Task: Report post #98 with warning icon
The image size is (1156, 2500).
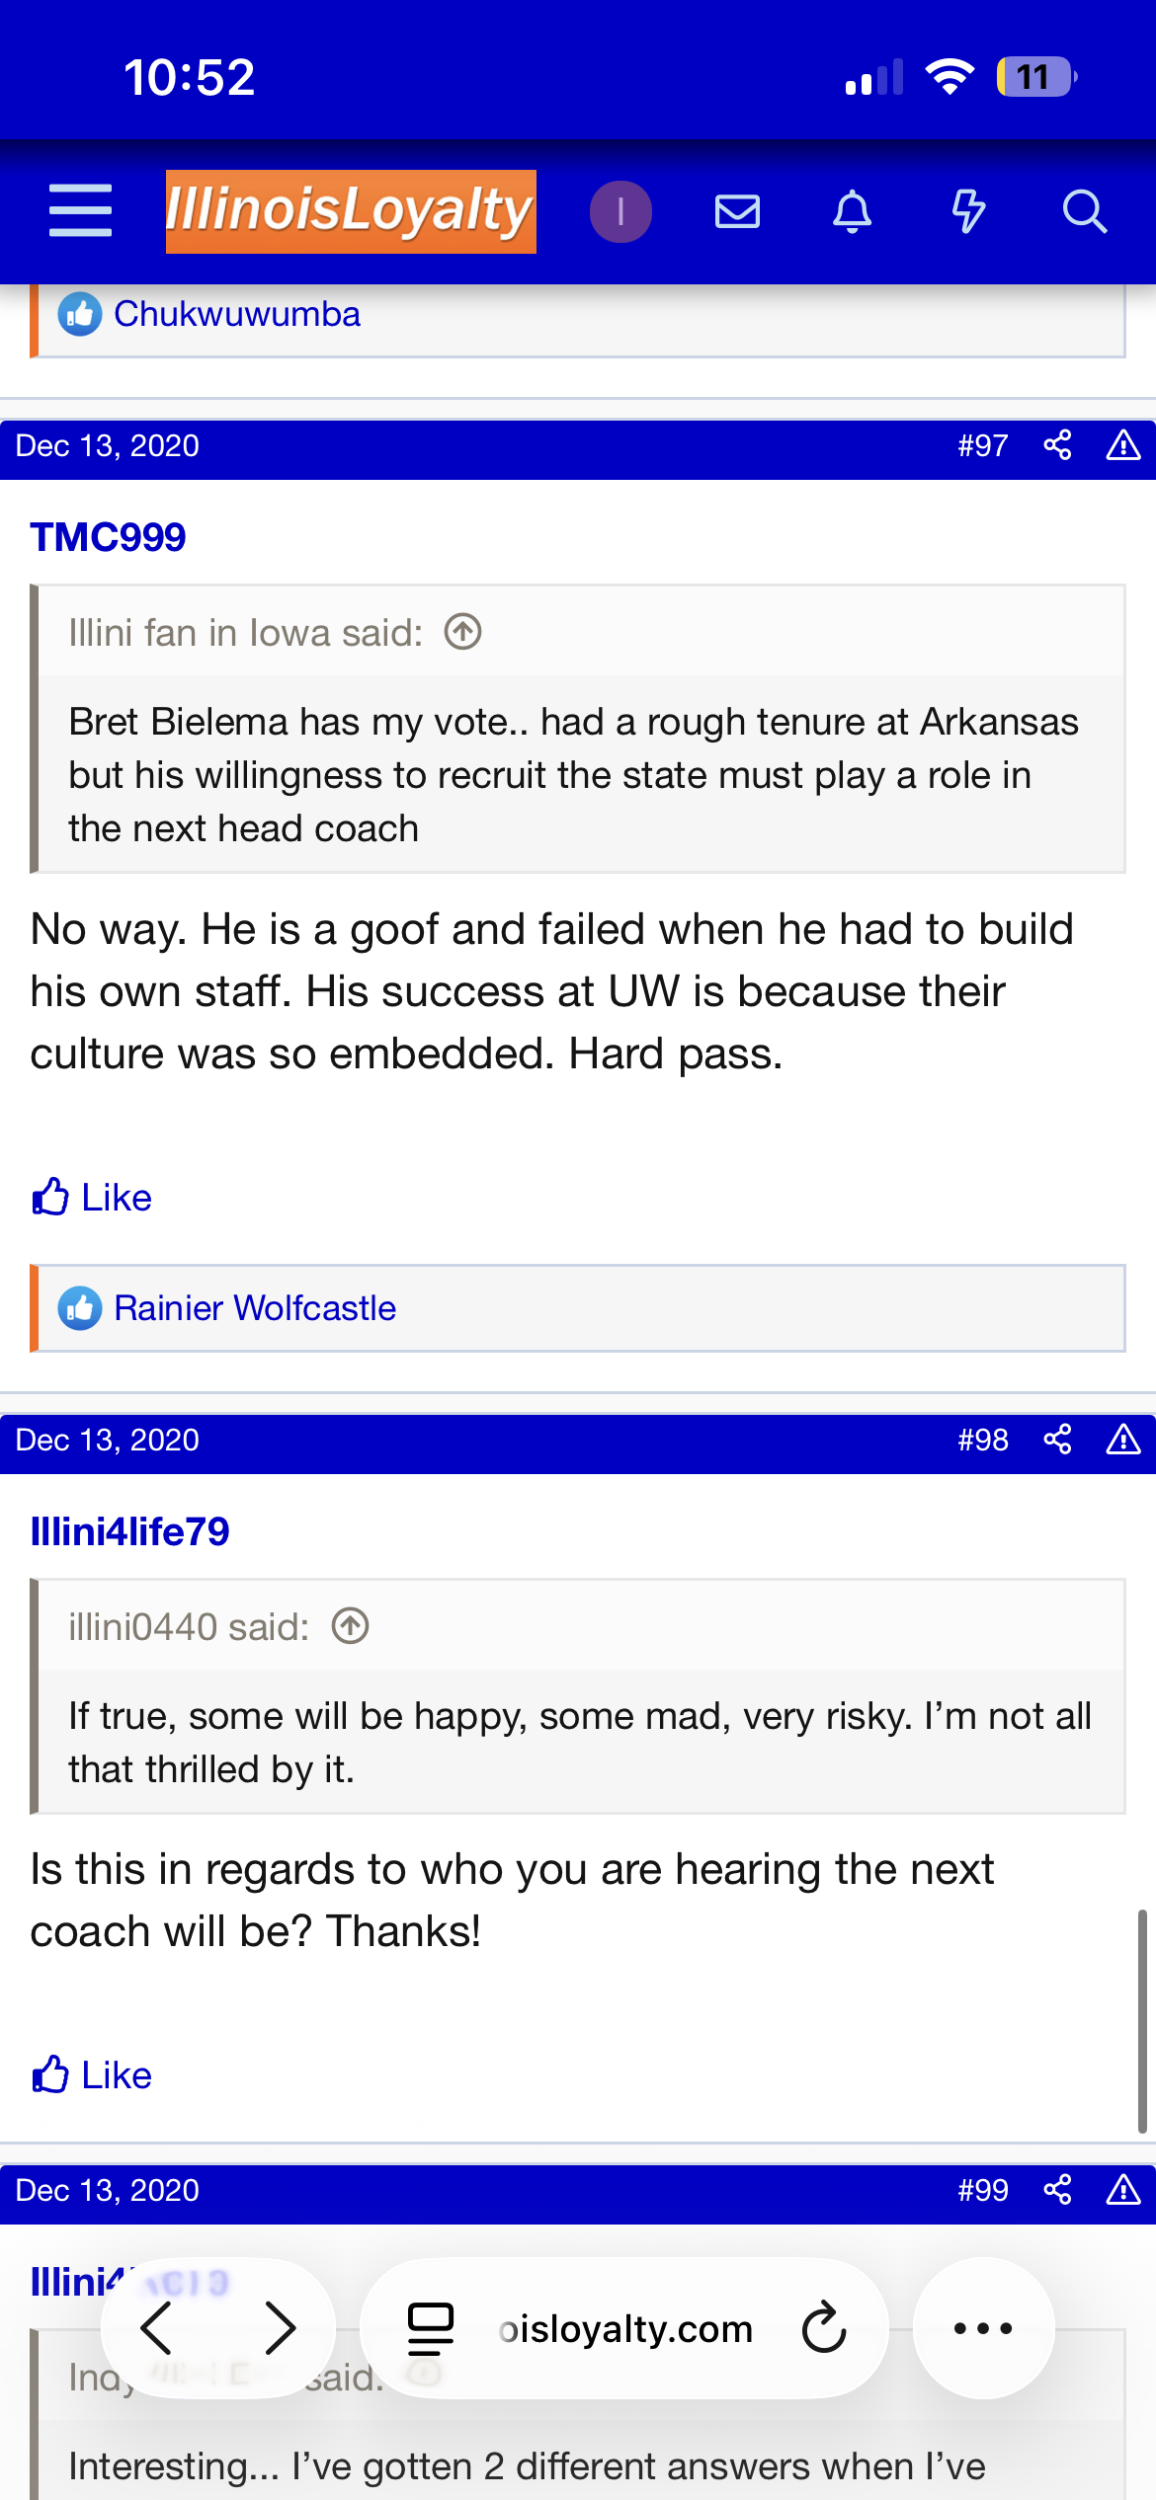Action: [x=1123, y=1440]
